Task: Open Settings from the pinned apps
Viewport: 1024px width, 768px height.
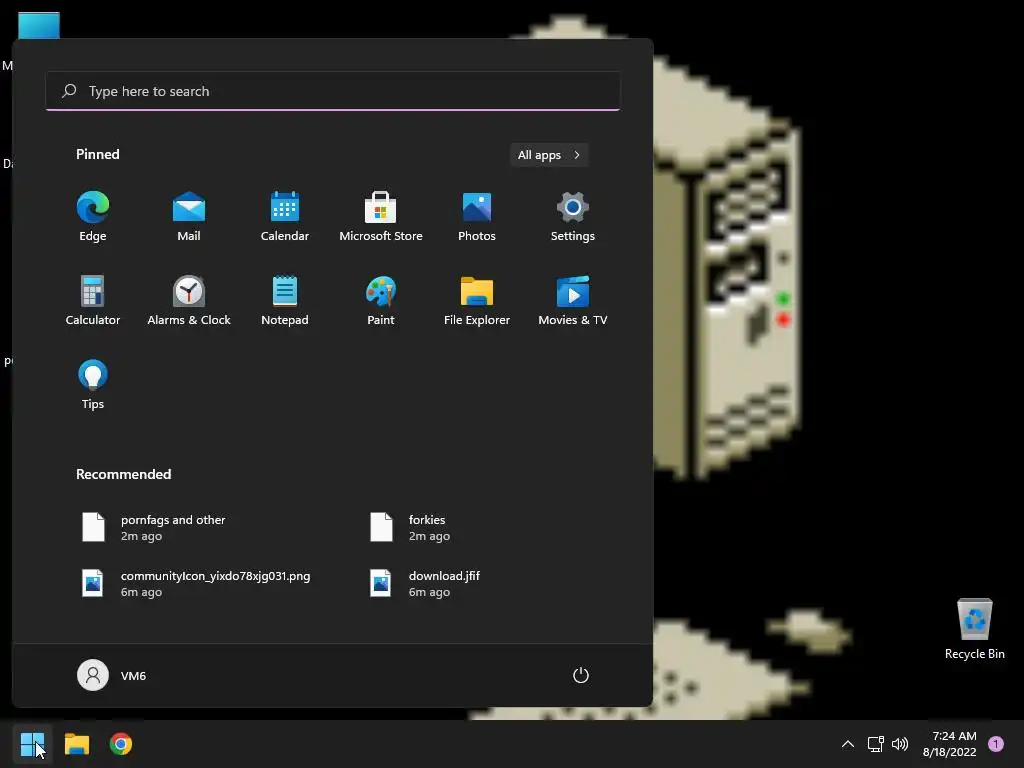Action: pyautogui.click(x=573, y=217)
